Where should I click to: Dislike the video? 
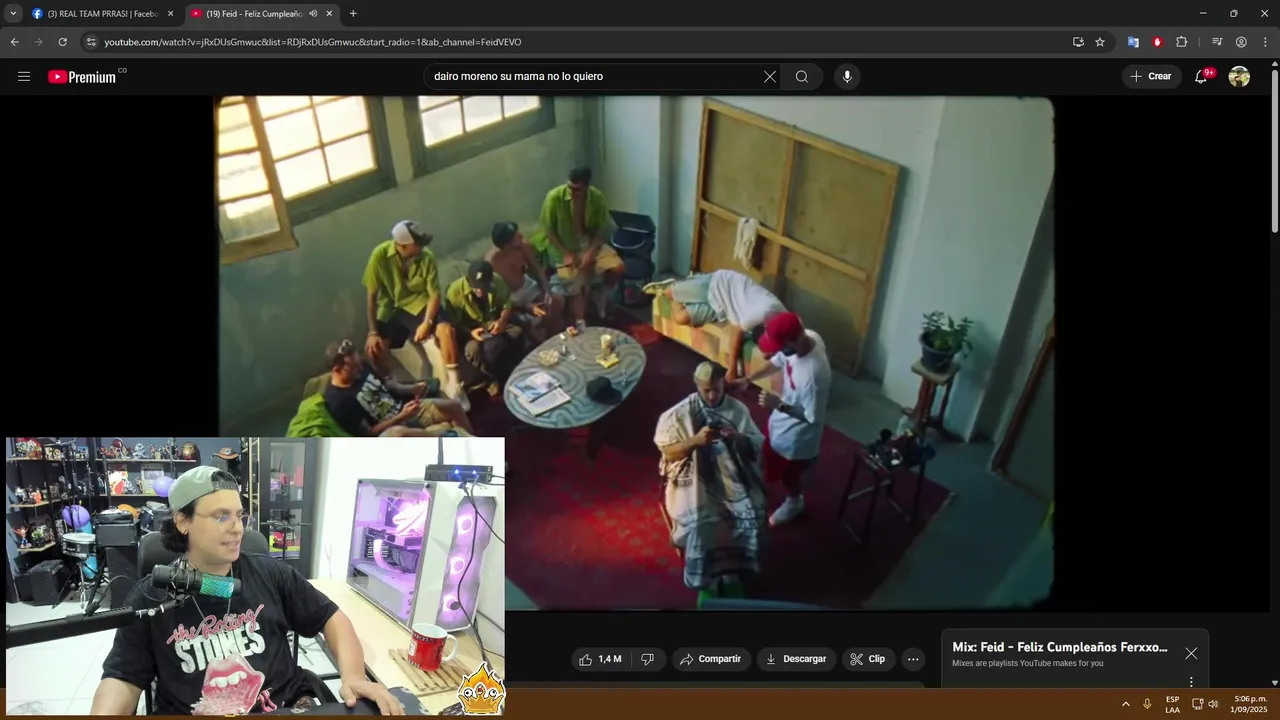tap(647, 659)
